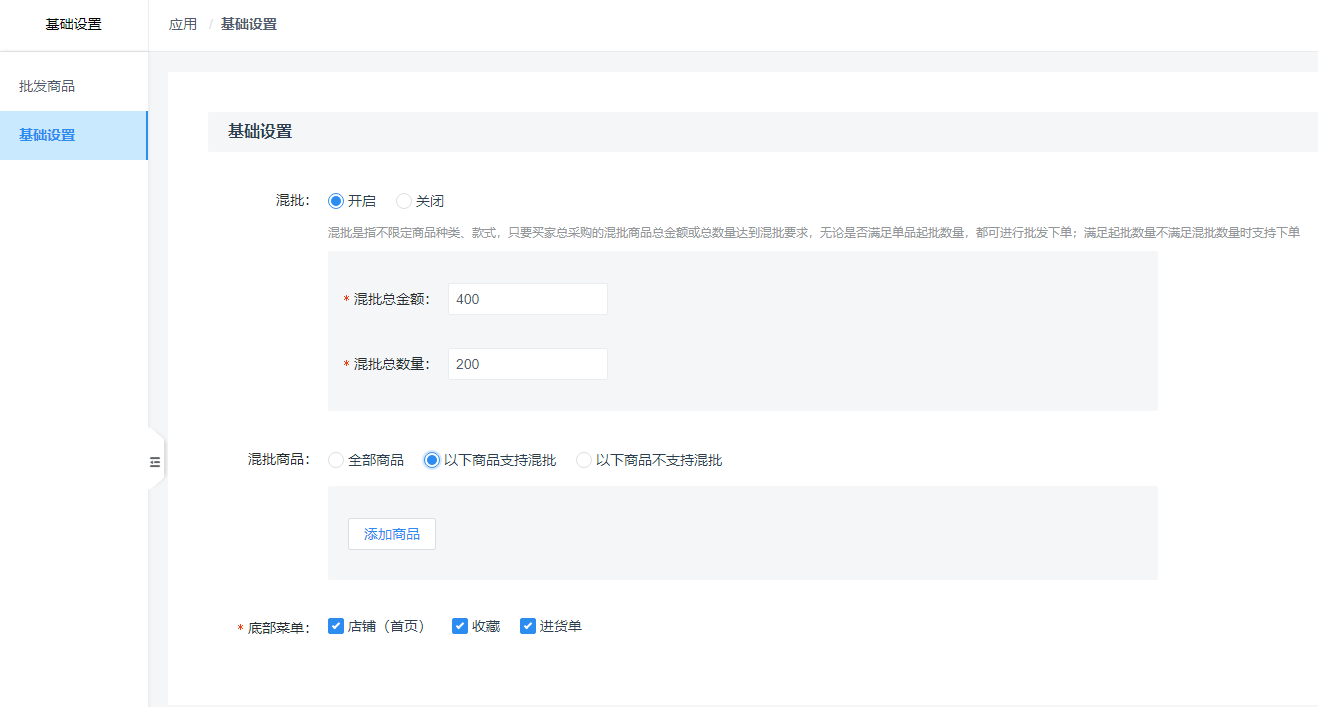Viewport: 1318px width, 707px height.
Task: Choose the 全部商品 option
Action: pyautogui.click(x=335, y=460)
